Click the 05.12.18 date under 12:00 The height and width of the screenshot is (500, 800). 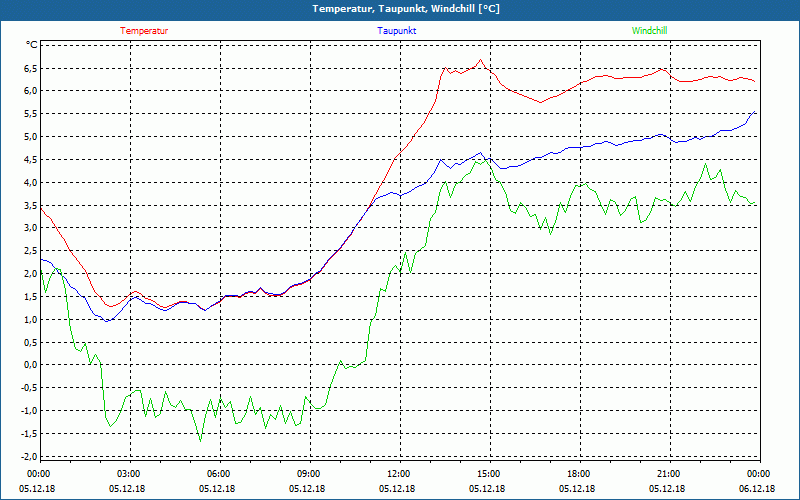[397, 489]
